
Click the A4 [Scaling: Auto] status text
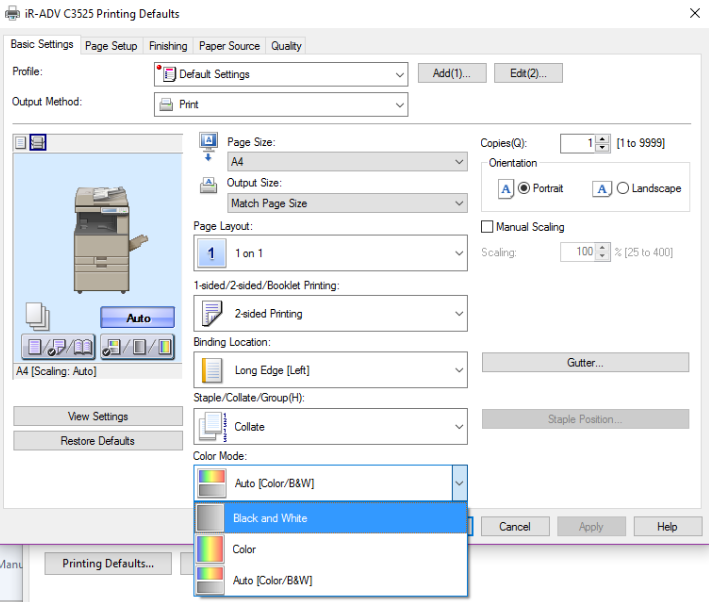pyautogui.click(x=56, y=371)
